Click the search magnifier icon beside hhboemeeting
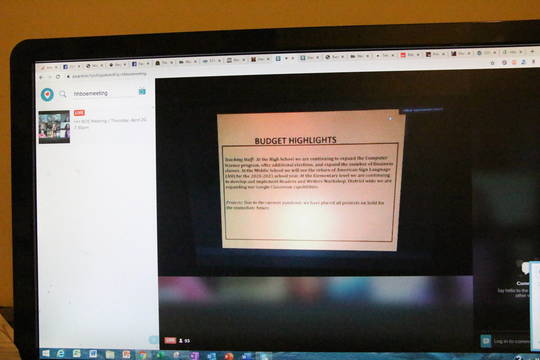540x360 pixels. click(x=63, y=94)
